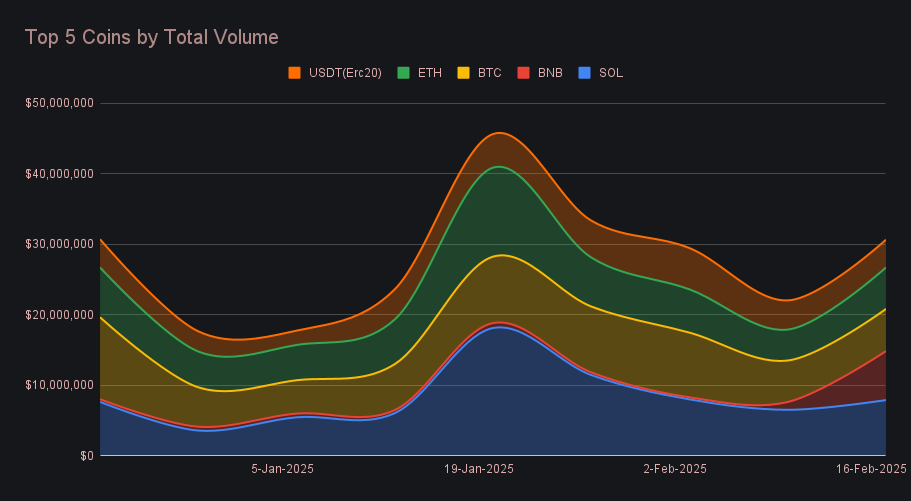Click the 2-Feb-2025 x-axis date label

[675, 469]
